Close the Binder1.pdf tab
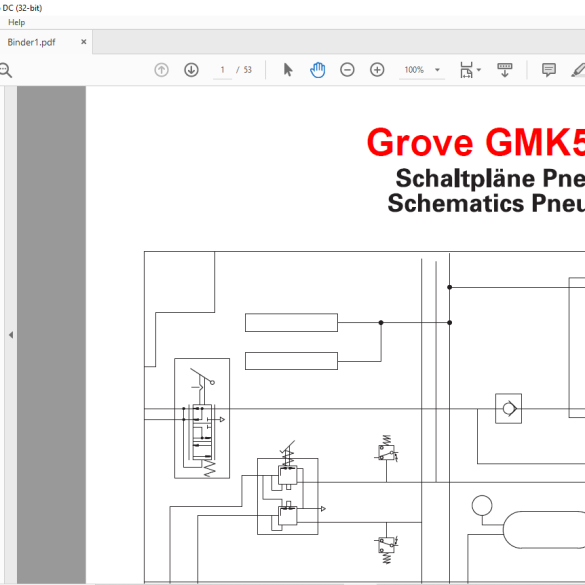 (x=84, y=42)
